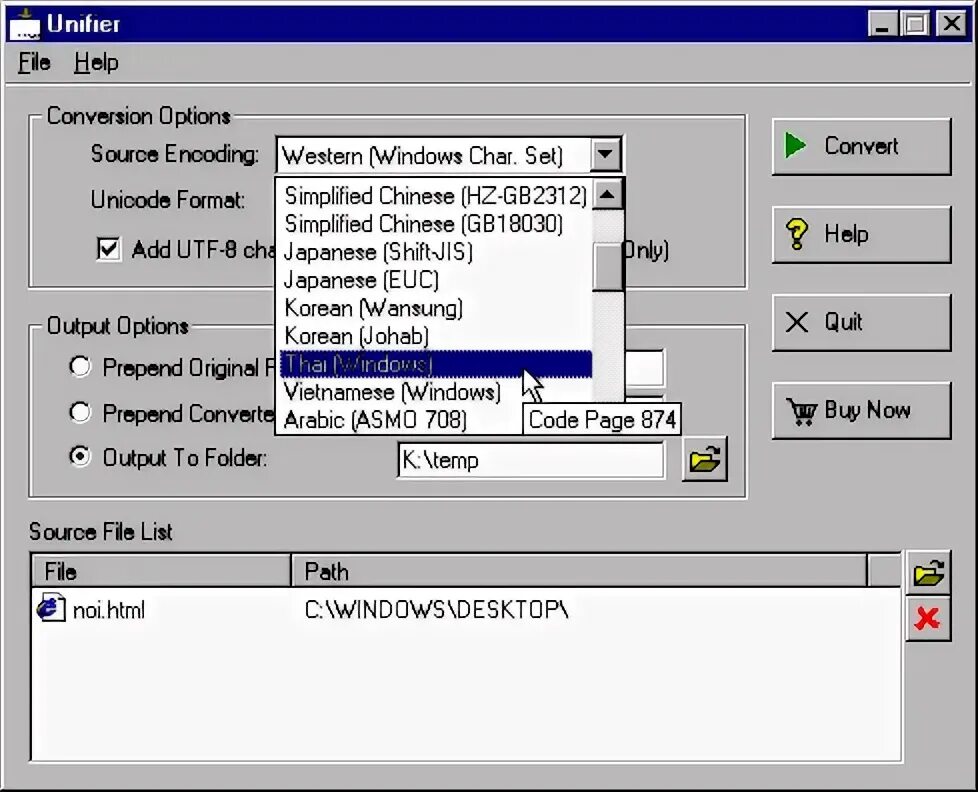This screenshot has height=792, width=978.
Task: Pick the highlighted Thai (Windows) entry
Action: pyautogui.click(x=435, y=364)
